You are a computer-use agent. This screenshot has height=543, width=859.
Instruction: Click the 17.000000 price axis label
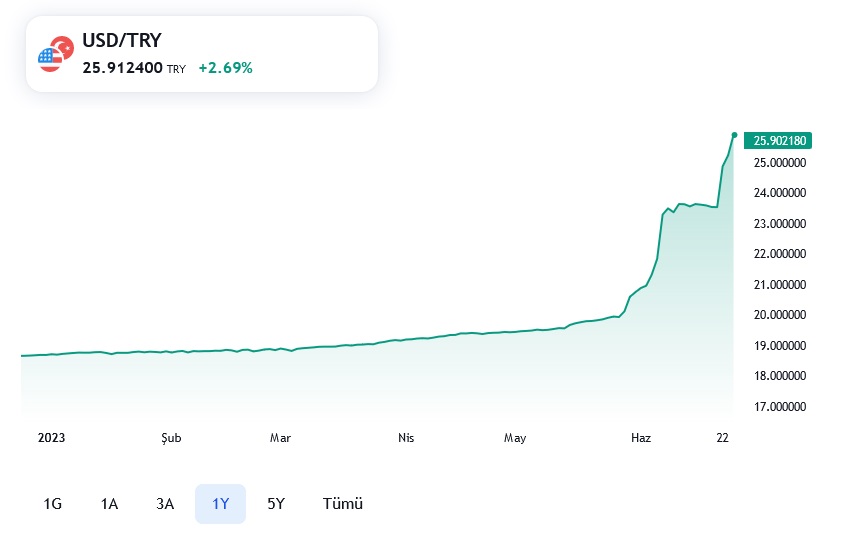780,407
